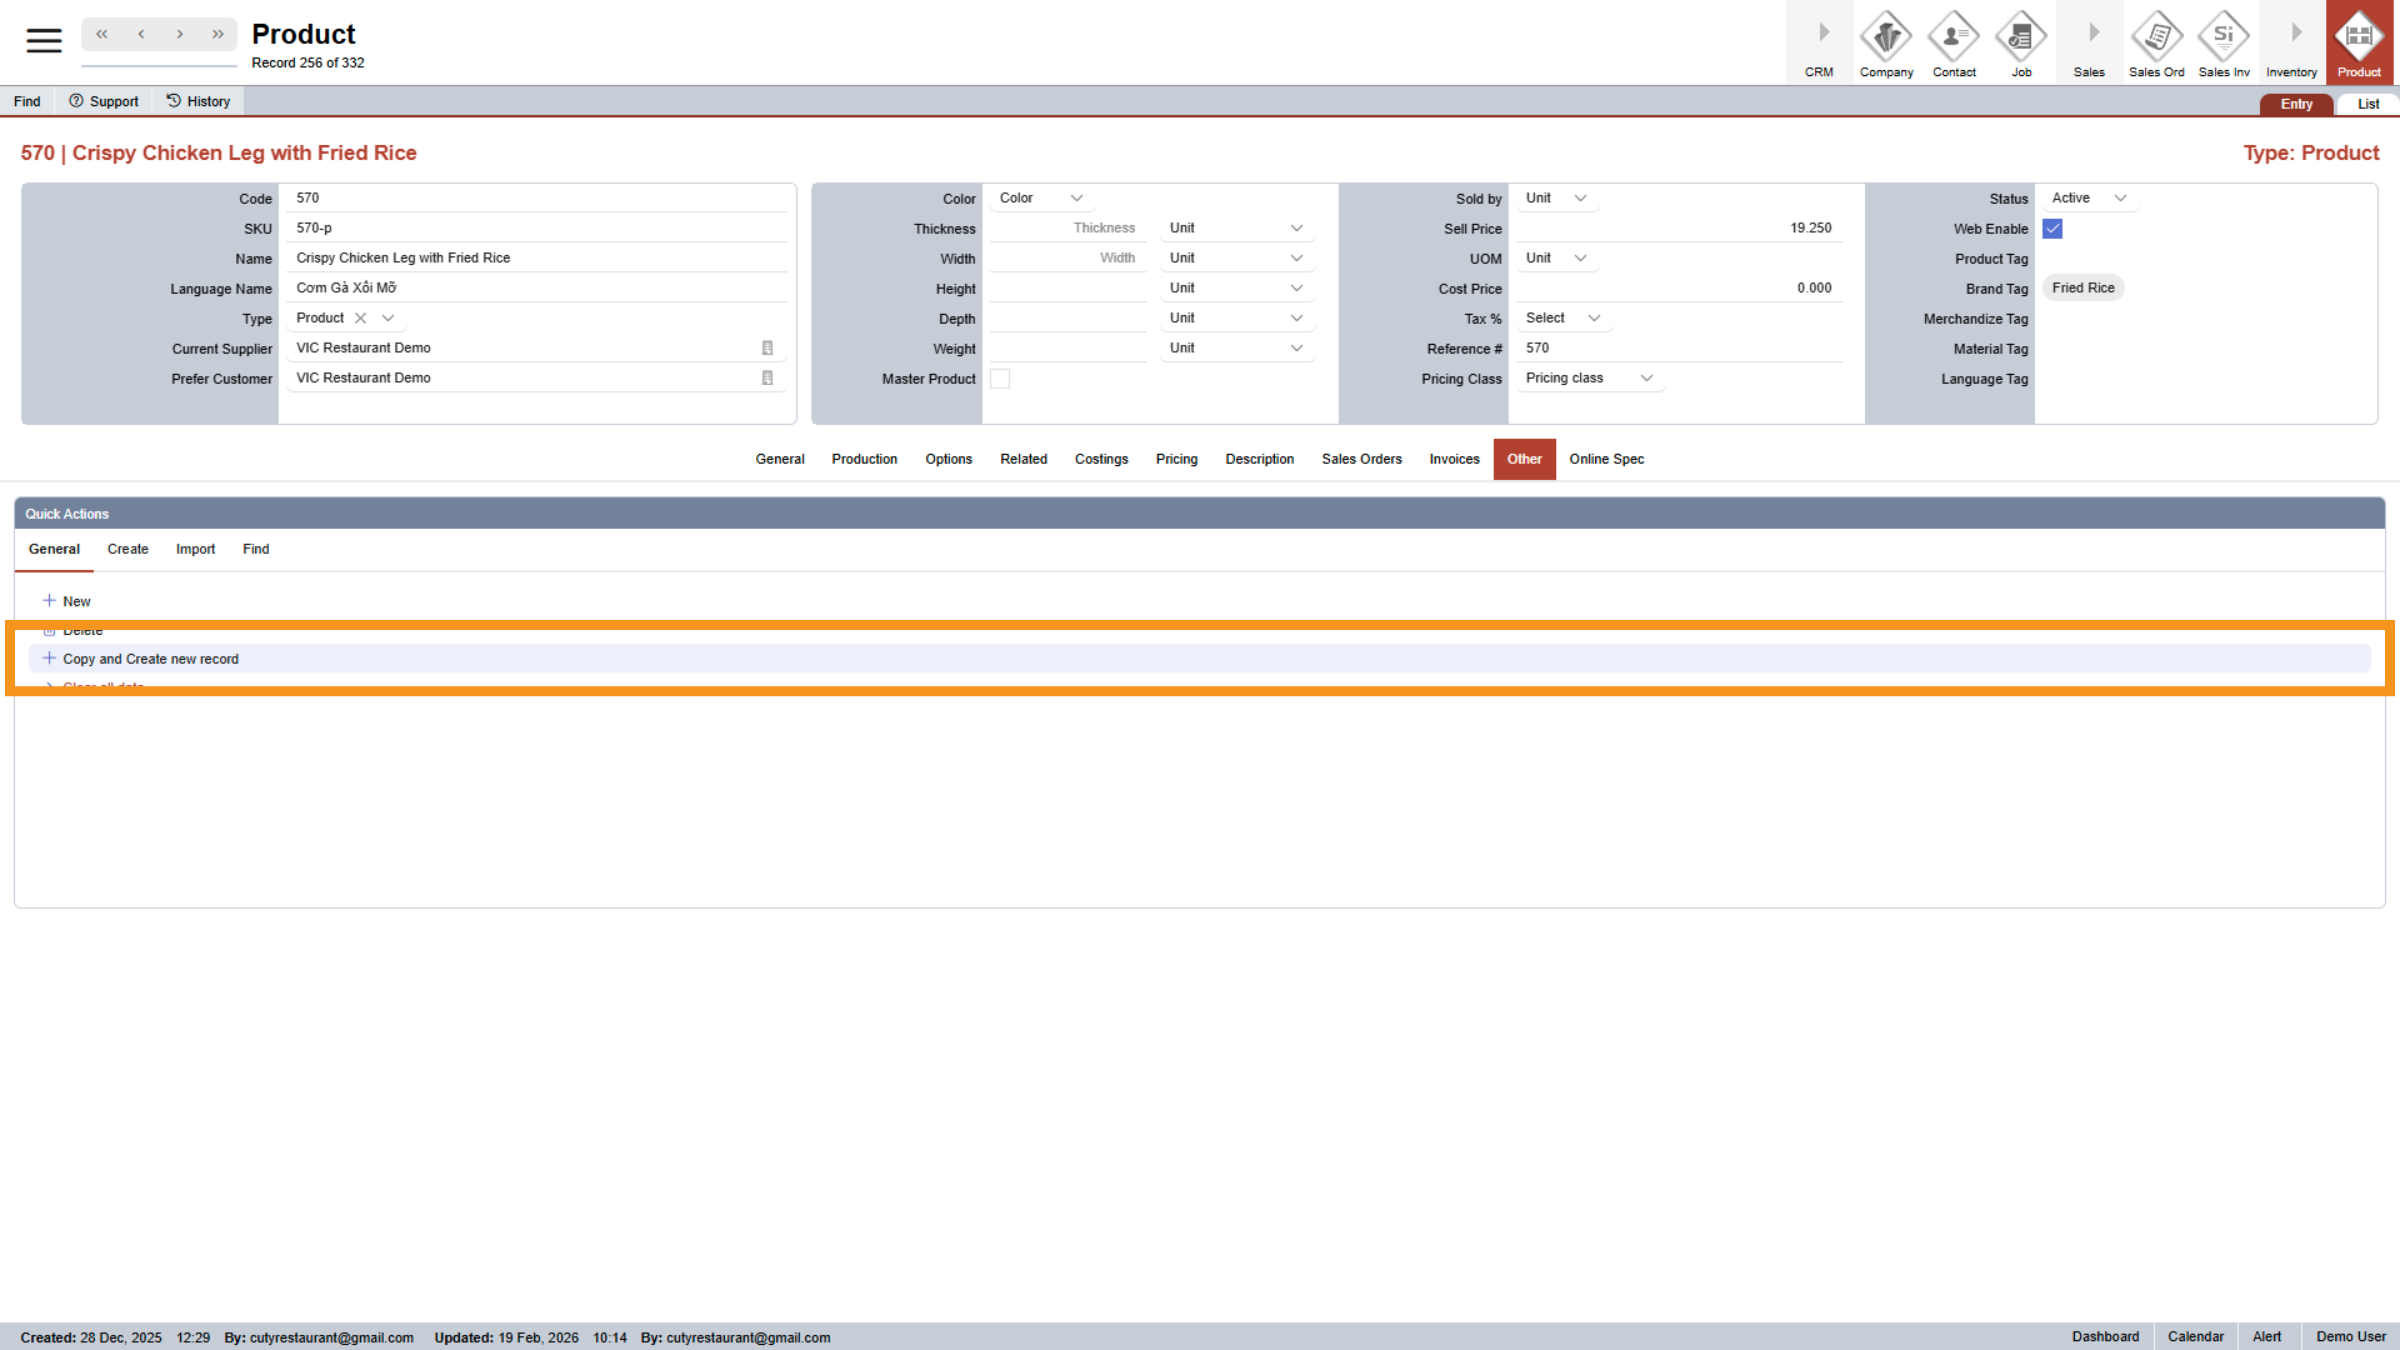Switch to the Costings tab
Screen dimensions: 2400x1350
(1101, 459)
